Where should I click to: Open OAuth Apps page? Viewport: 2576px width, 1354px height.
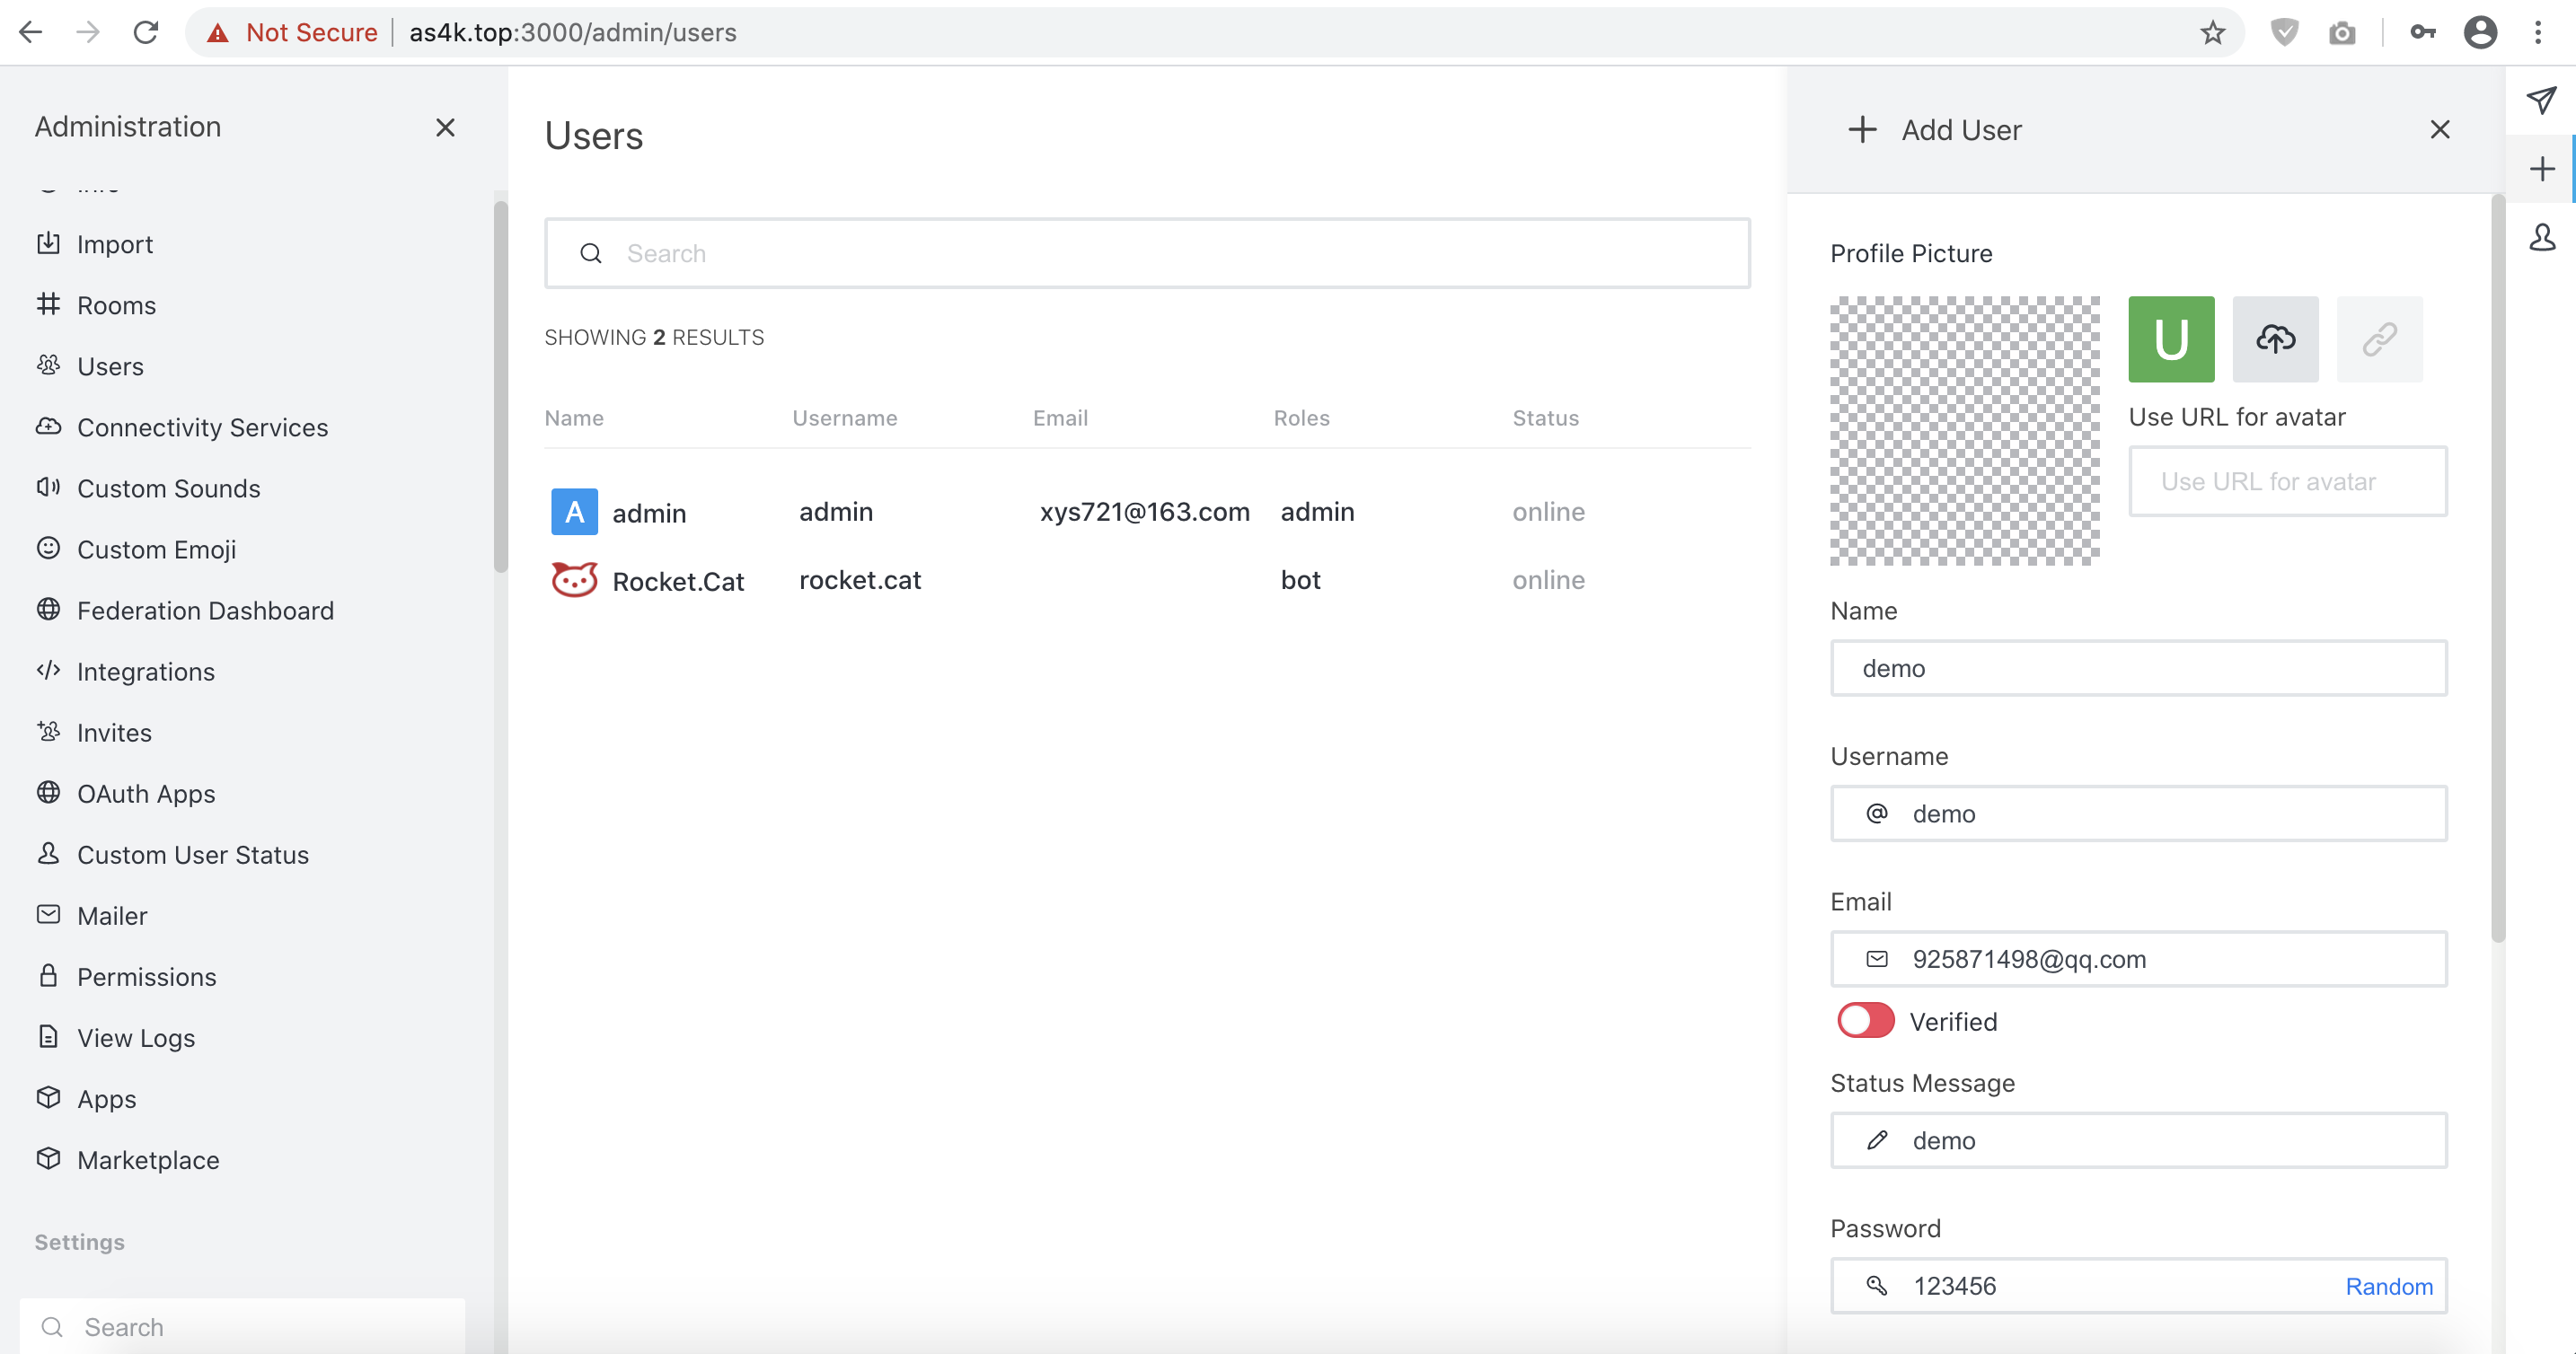coord(126,793)
